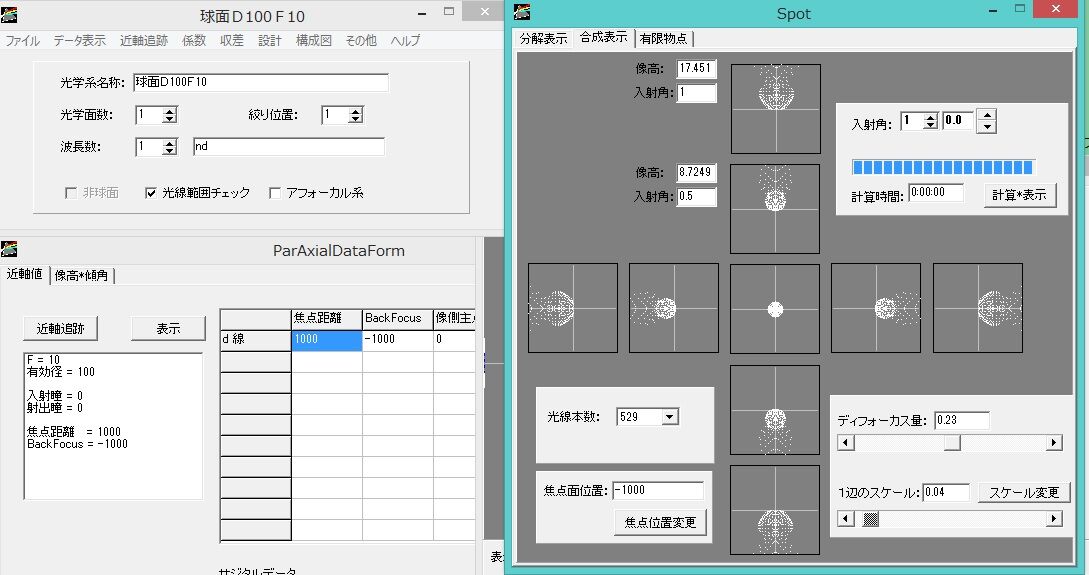Click the 入射角 field showing 0.5

click(697, 197)
